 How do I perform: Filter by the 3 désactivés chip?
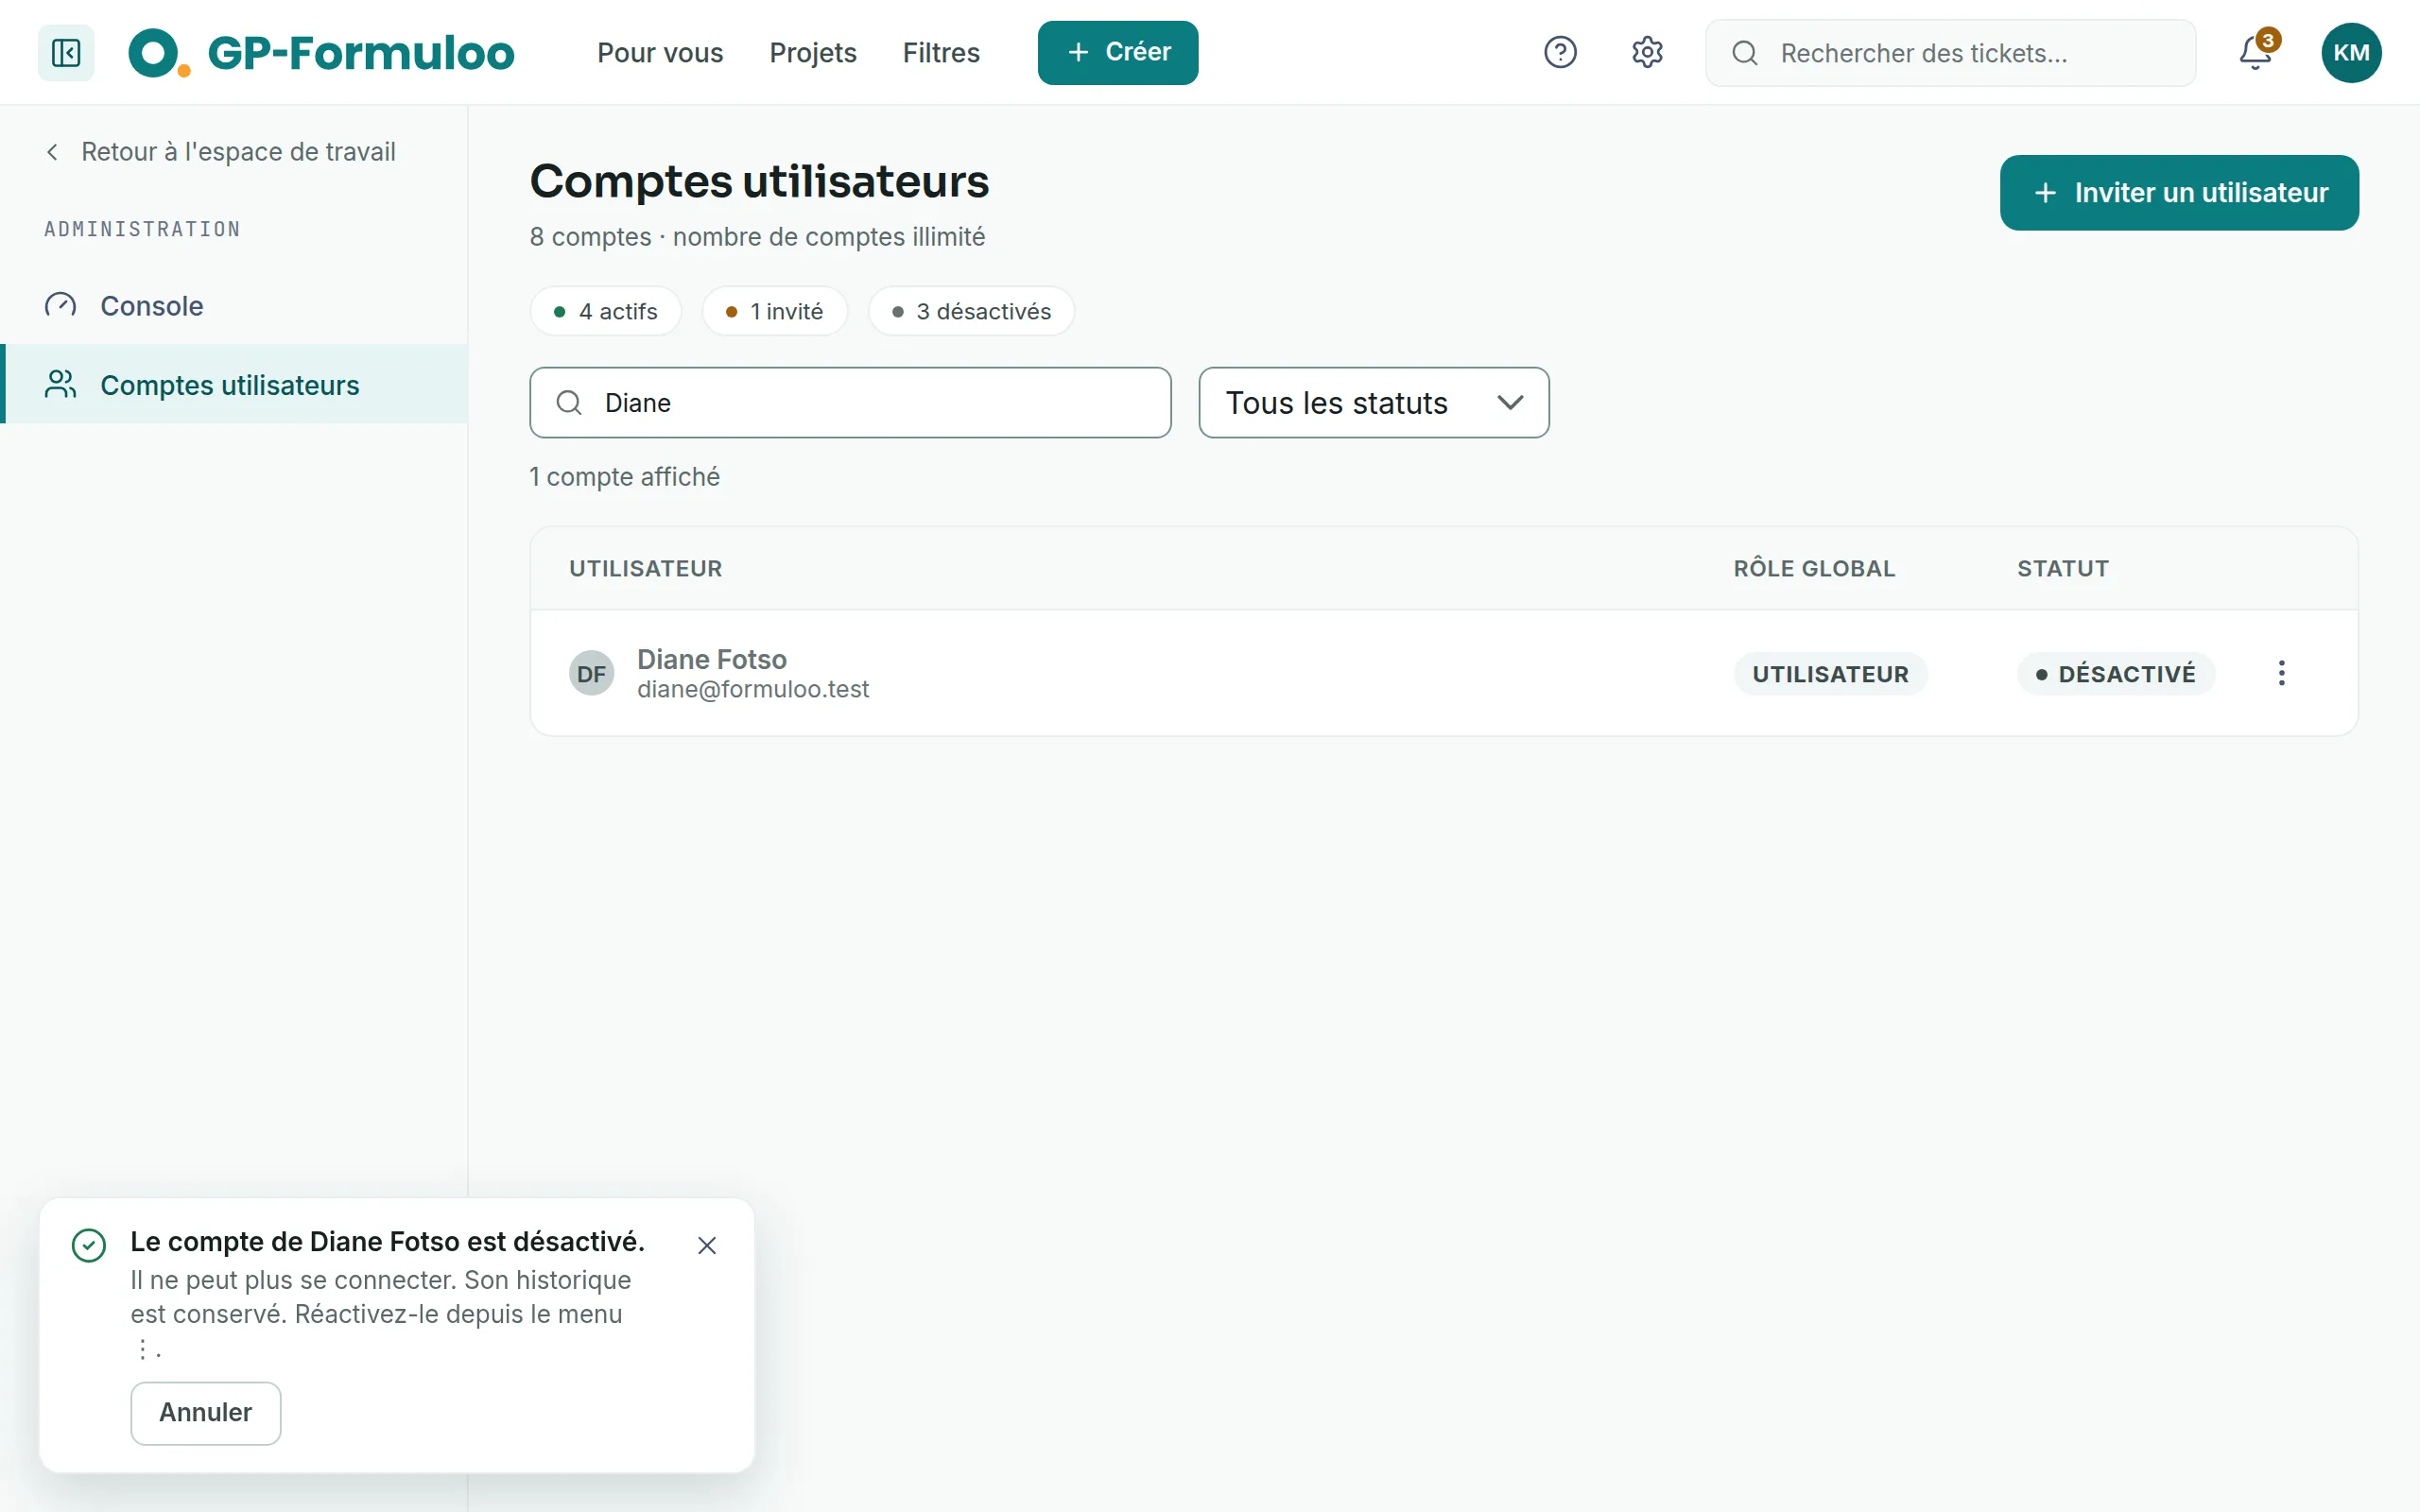[x=972, y=311]
